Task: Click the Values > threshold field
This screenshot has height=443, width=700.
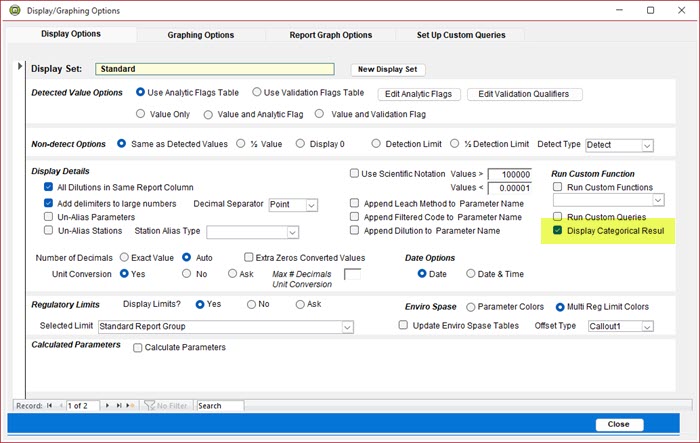Action: click(509, 174)
